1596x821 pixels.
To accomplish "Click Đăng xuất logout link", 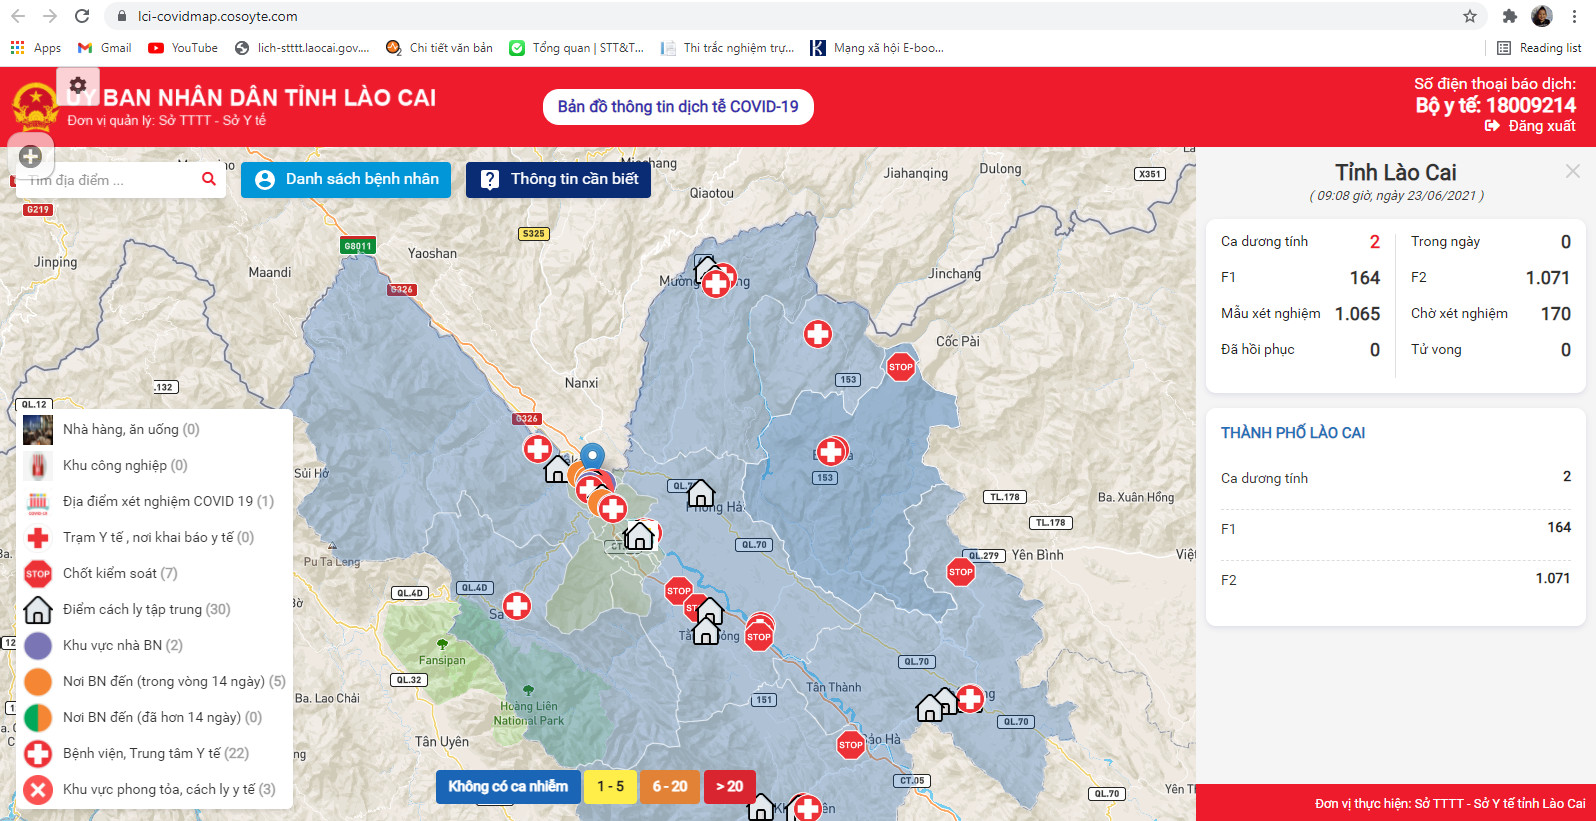I will tap(1530, 126).
